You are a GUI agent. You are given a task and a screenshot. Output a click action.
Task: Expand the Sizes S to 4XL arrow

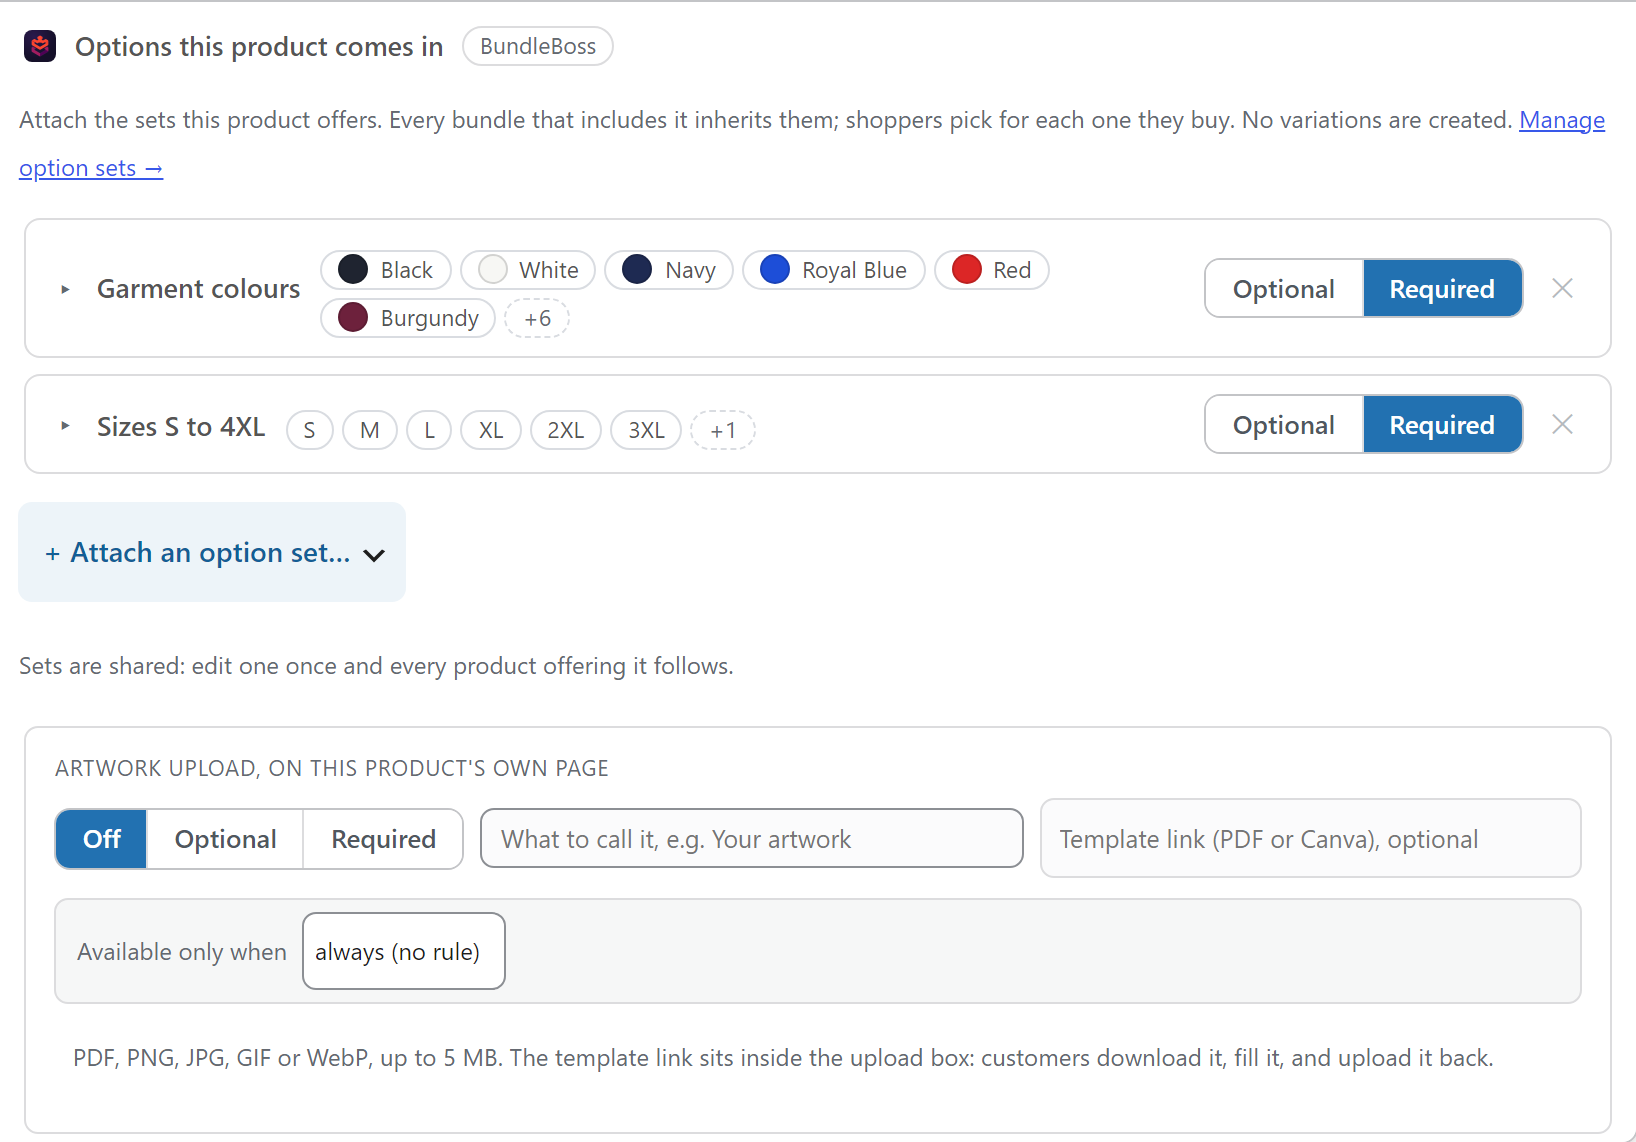click(x=65, y=426)
